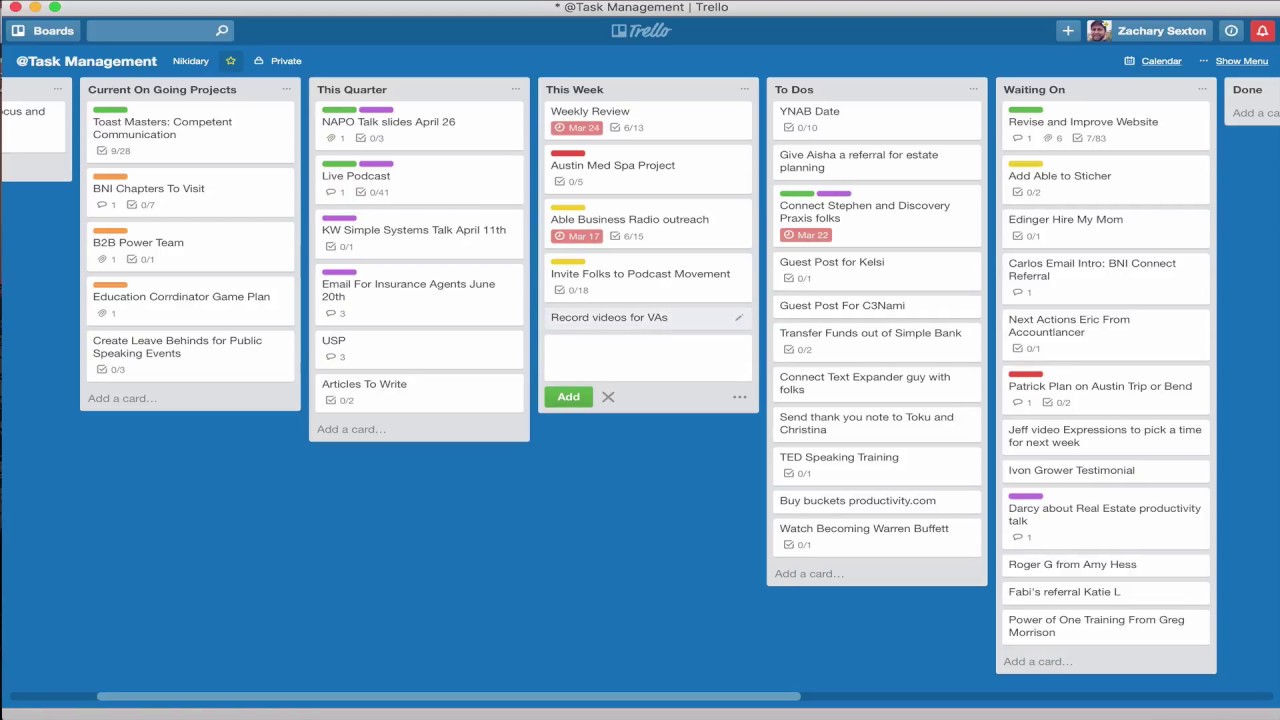Click the Trello logo in header

(641, 31)
